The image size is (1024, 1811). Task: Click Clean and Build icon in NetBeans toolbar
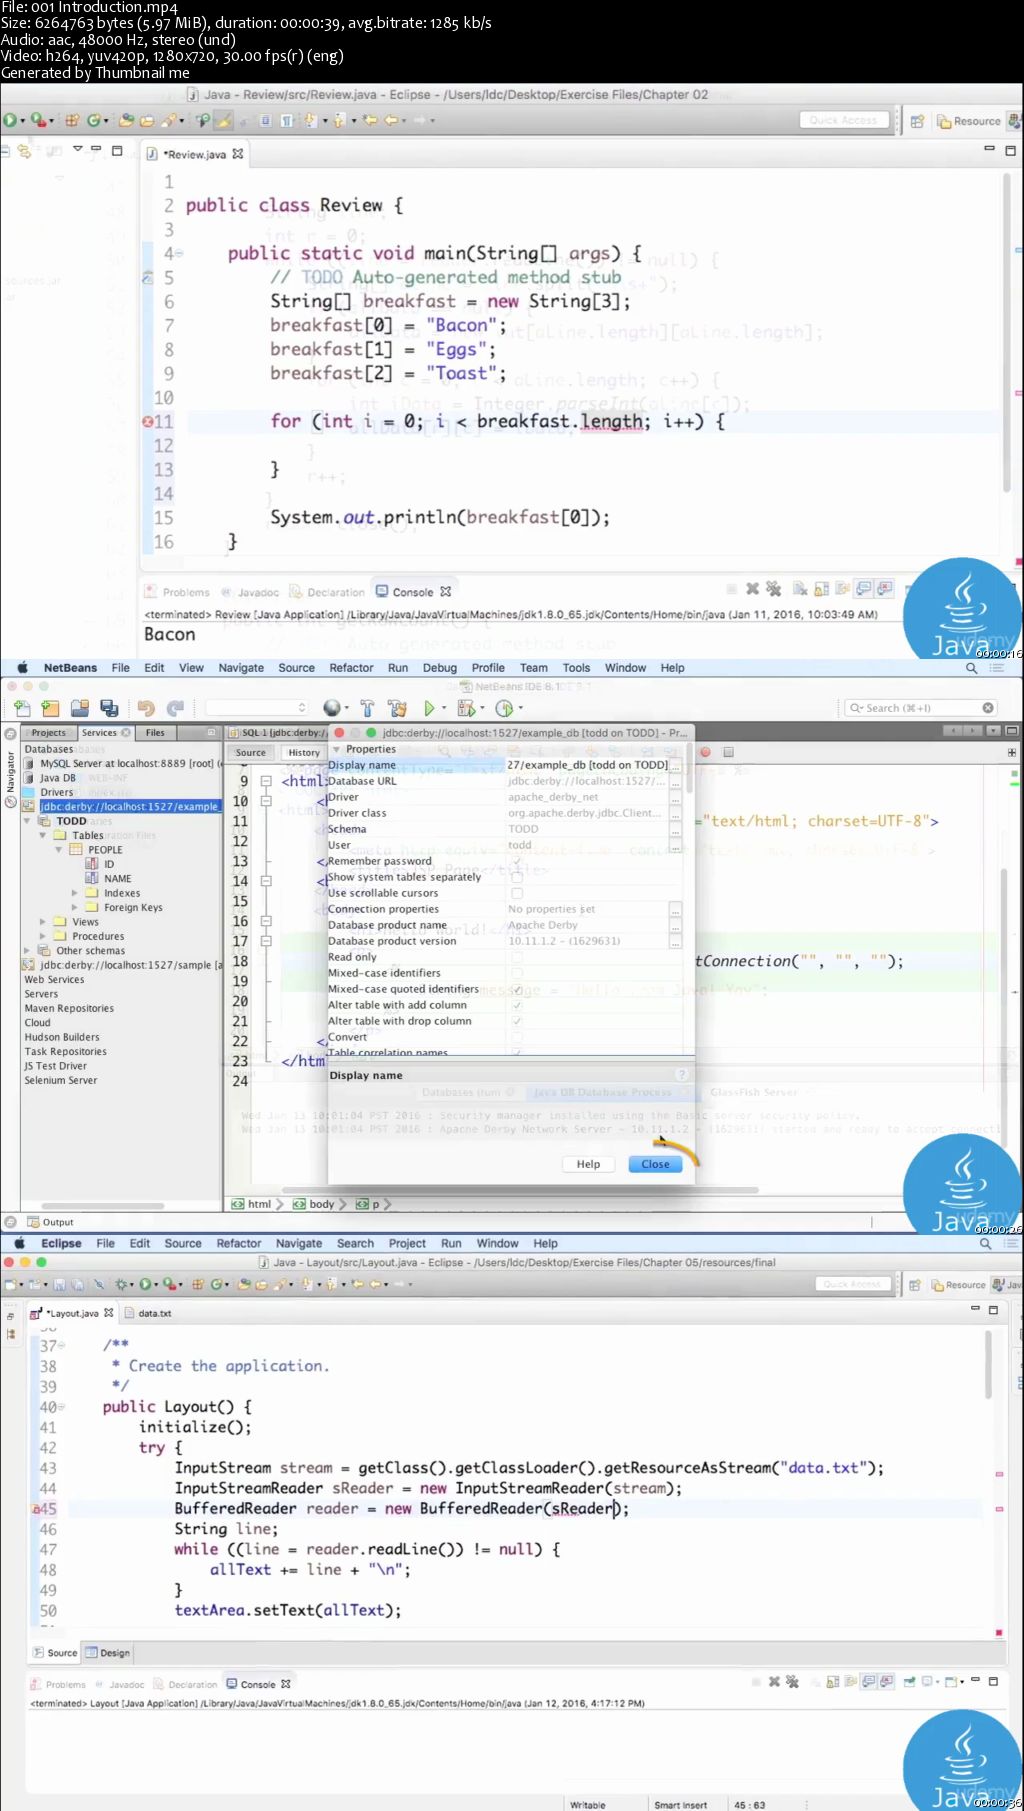tap(397, 708)
